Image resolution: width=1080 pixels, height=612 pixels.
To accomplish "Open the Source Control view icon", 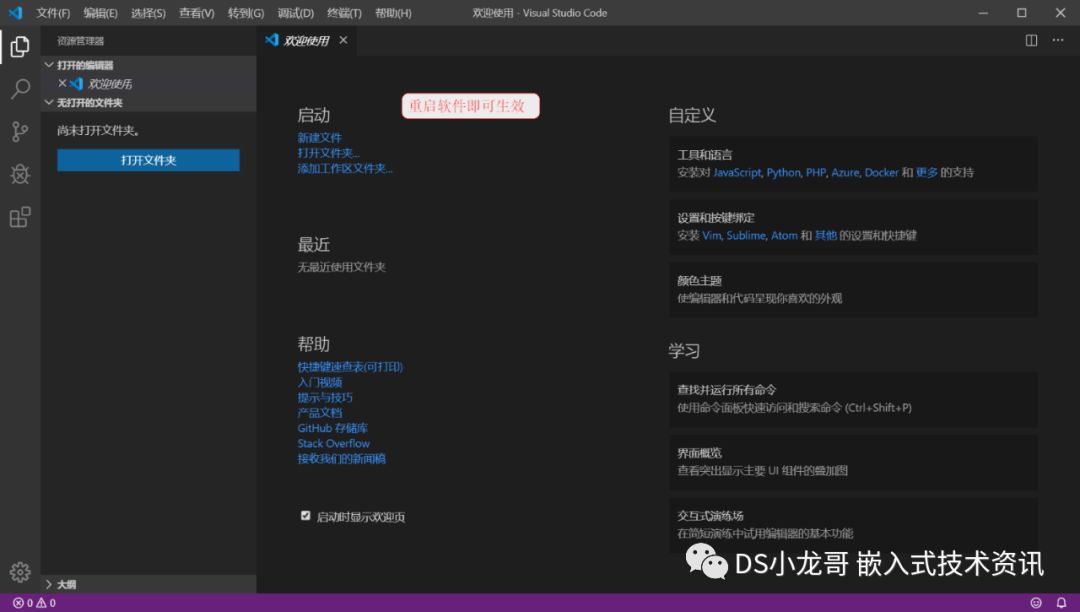I will point(20,131).
